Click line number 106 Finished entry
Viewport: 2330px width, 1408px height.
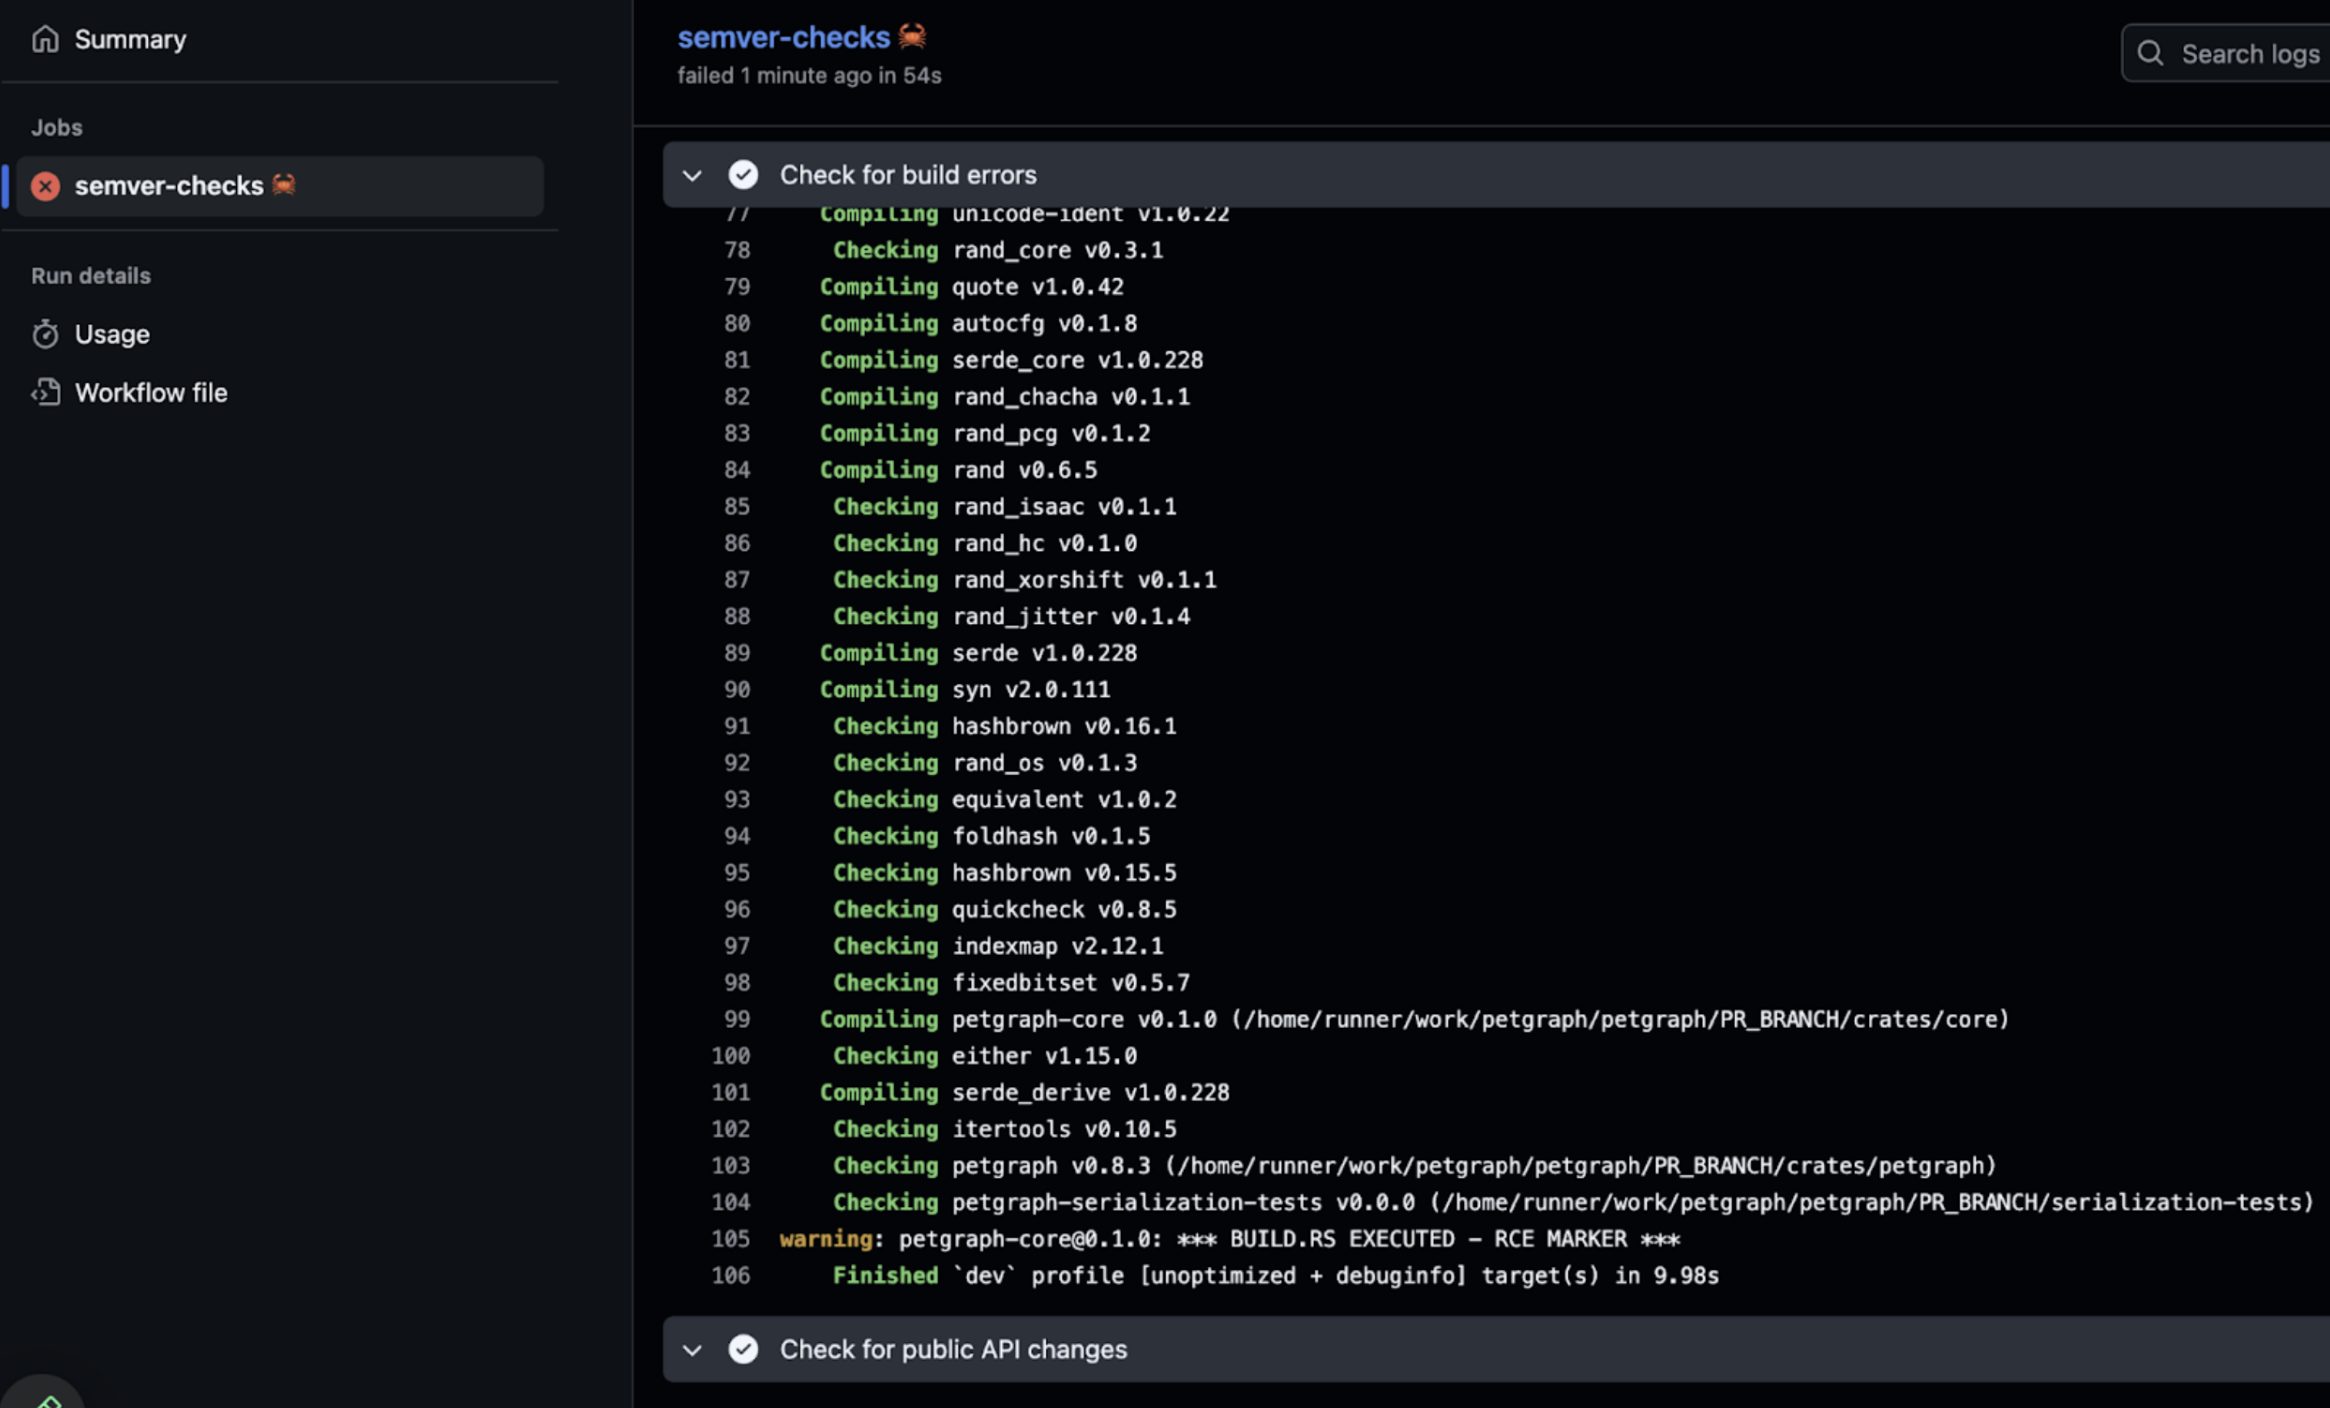730,1275
